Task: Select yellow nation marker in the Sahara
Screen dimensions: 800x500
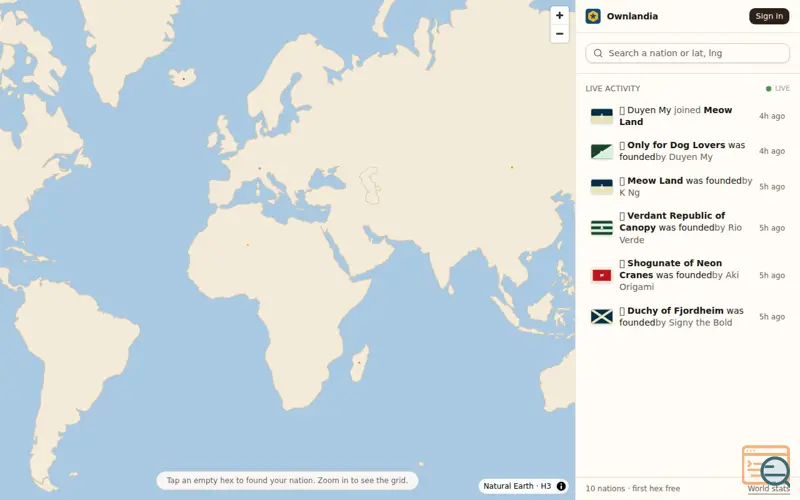Action: 248,245
